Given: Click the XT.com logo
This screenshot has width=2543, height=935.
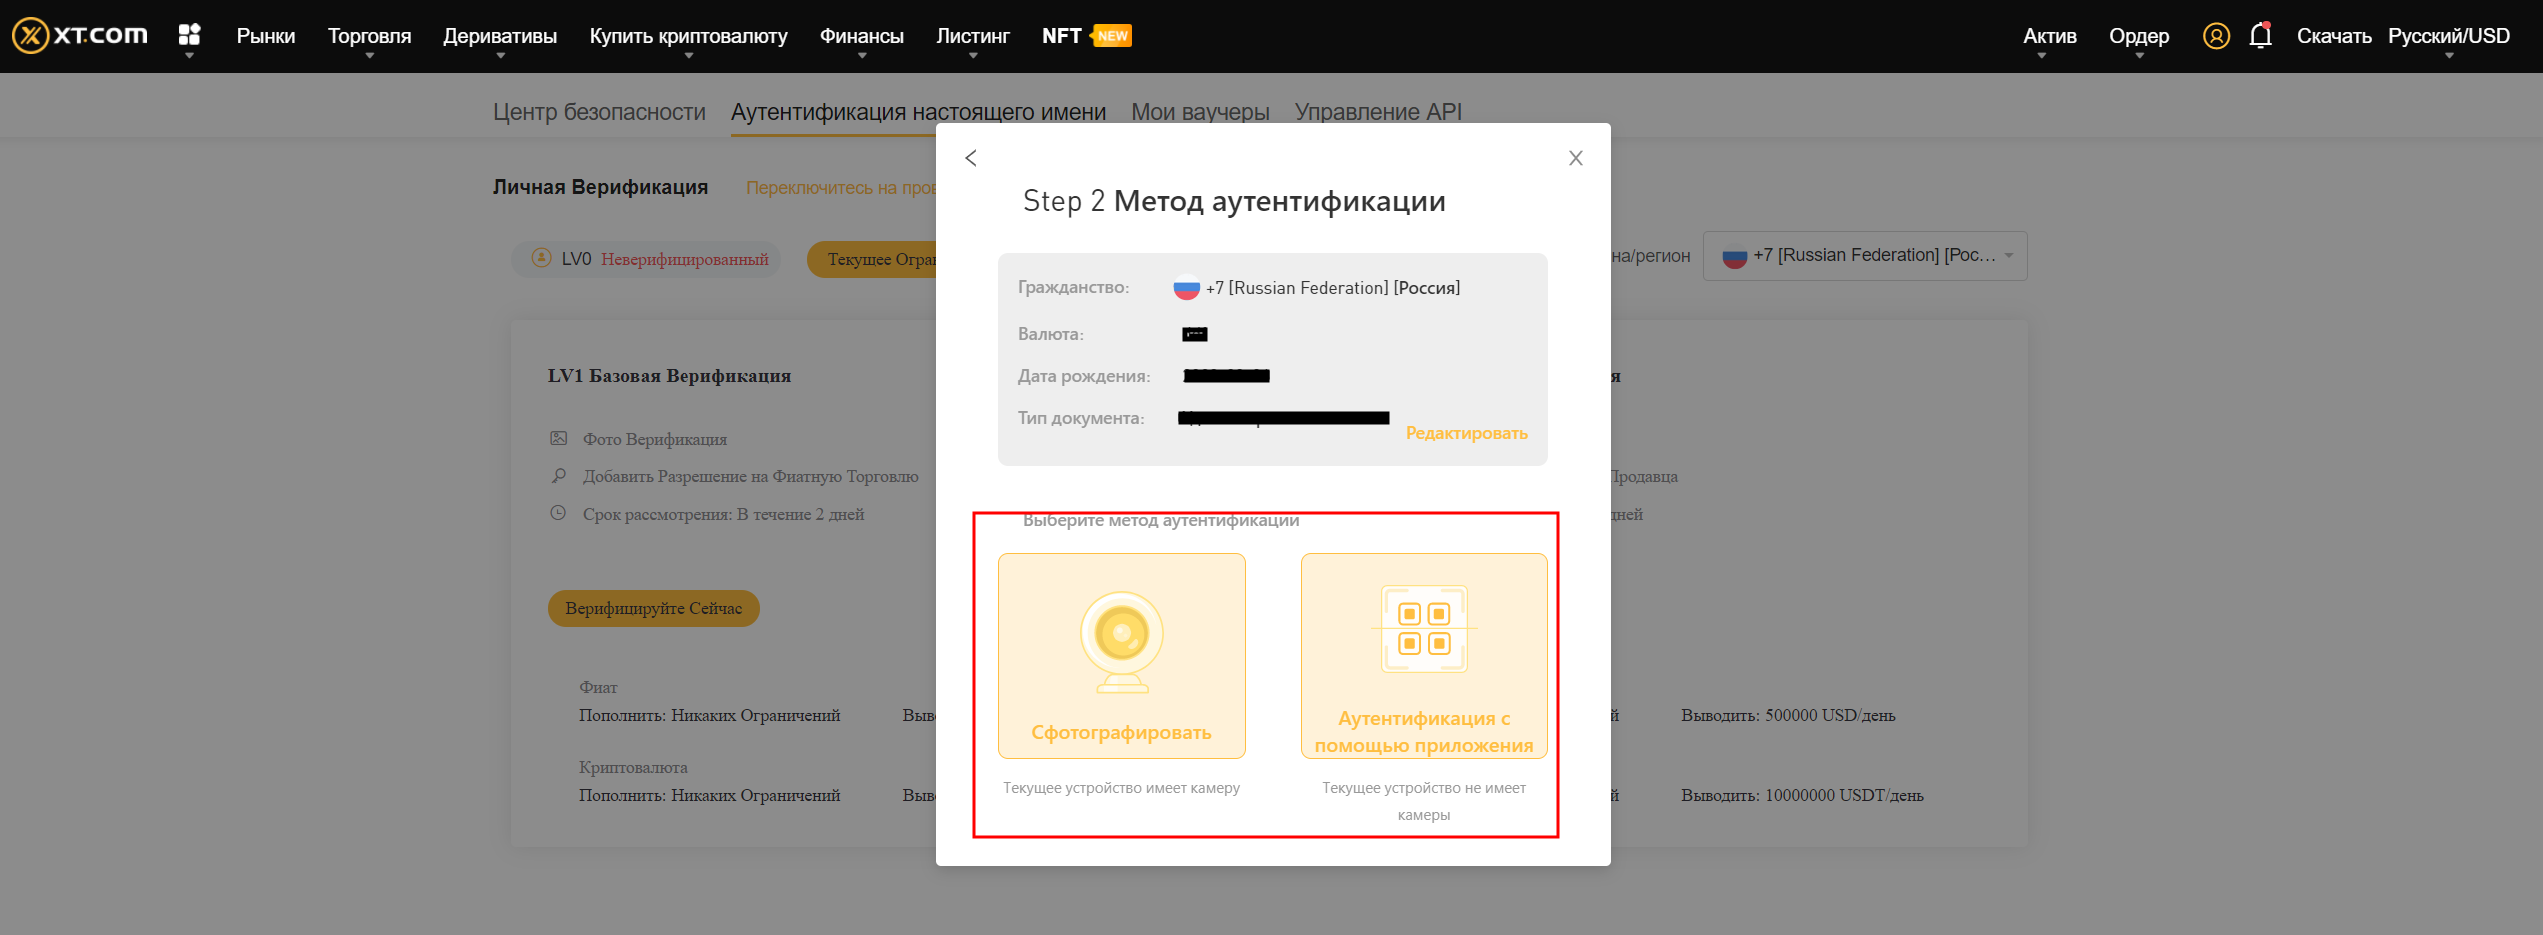Looking at the screenshot, I should 80,36.
